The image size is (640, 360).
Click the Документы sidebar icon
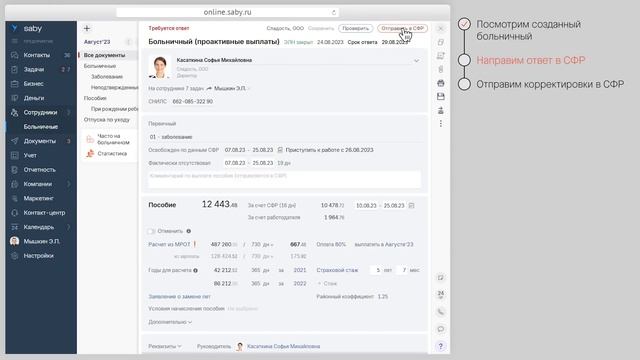[15, 141]
